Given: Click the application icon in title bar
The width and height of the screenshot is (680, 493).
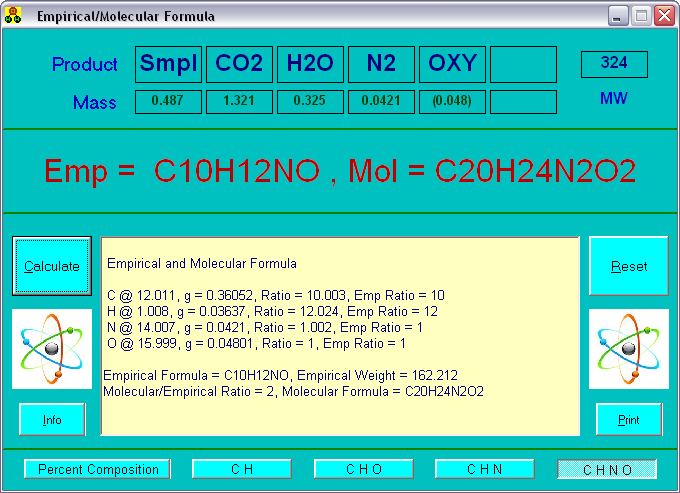Looking at the screenshot, I should tap(13, 15).
